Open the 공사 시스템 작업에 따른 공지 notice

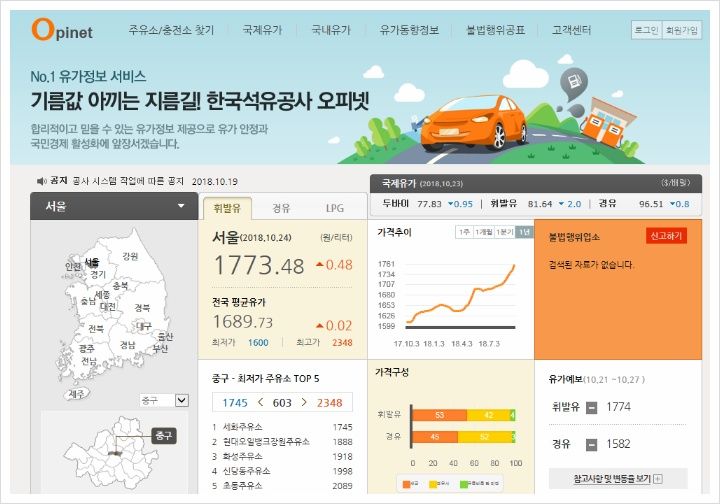point(128,181)
